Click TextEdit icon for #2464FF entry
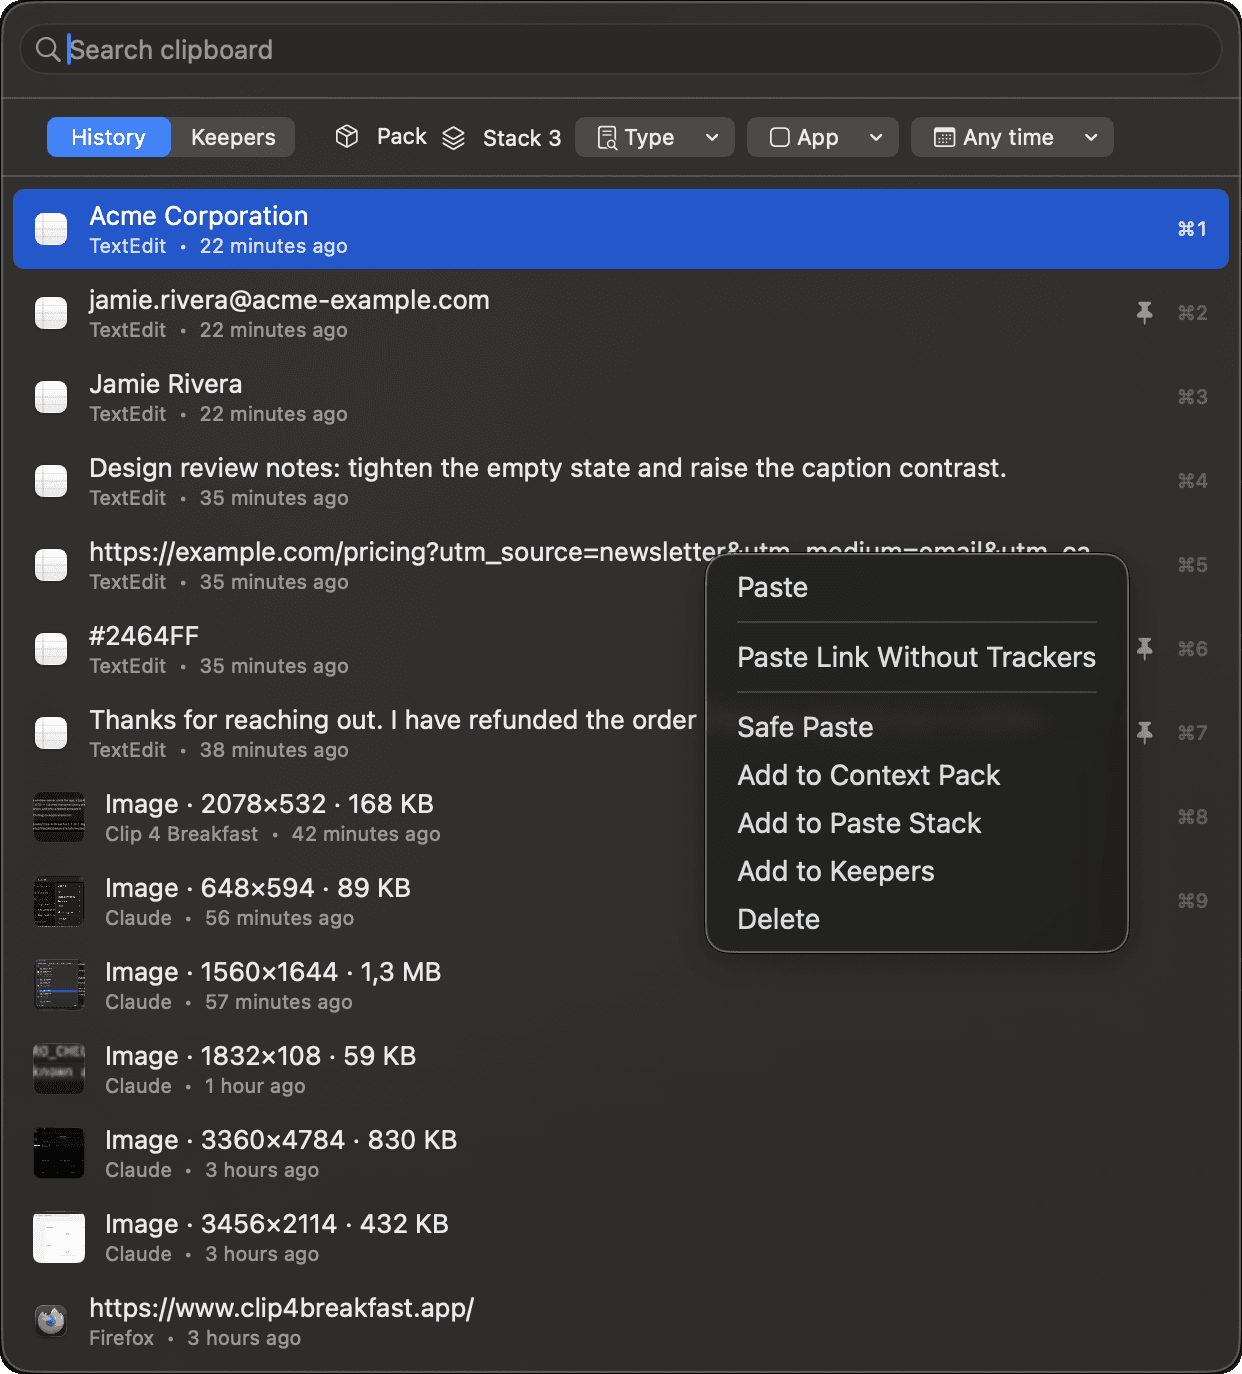Screen dimensions: 1242x1374 tap(51, 649)
